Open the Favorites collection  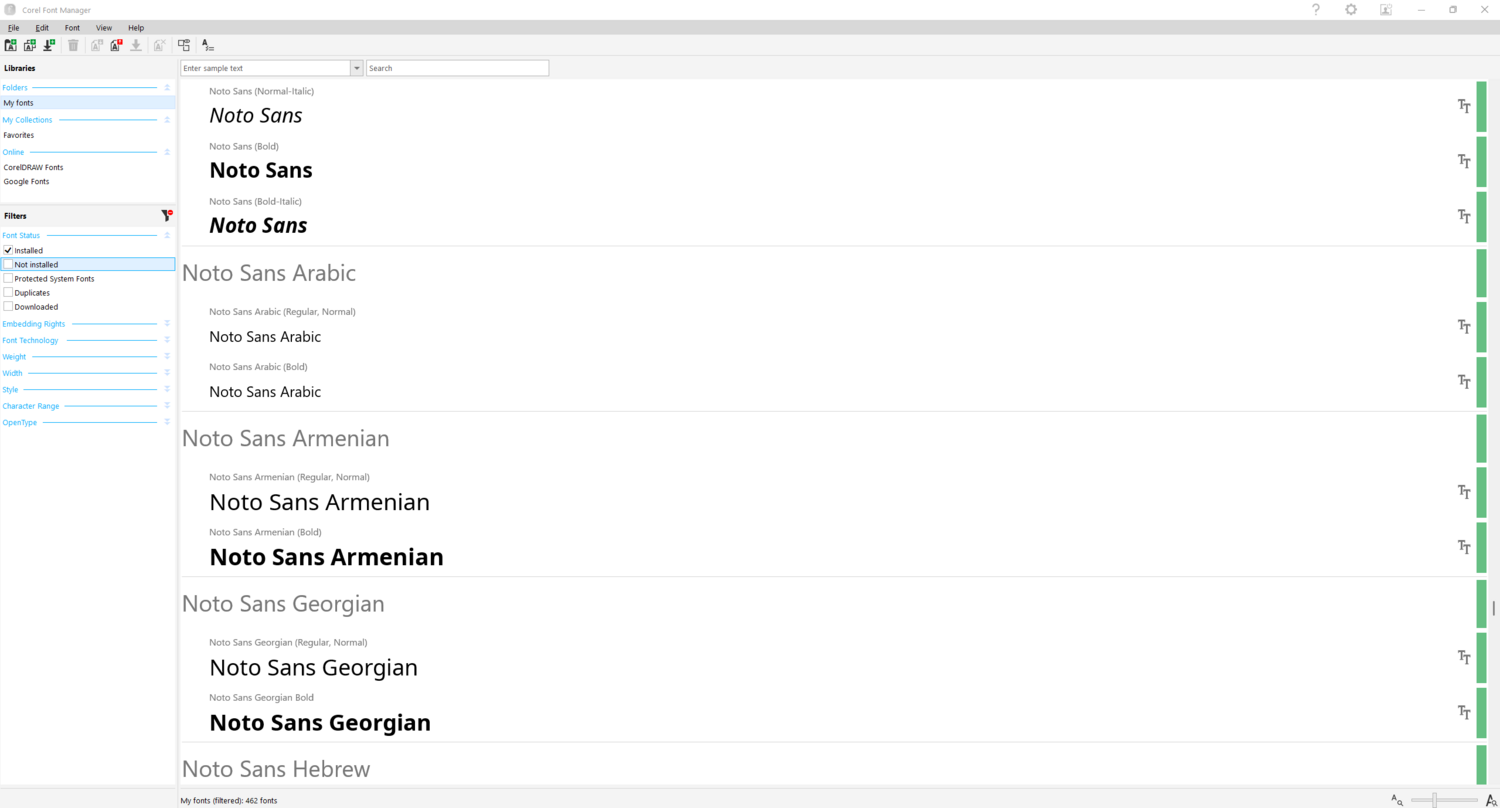tap(19, 135)
